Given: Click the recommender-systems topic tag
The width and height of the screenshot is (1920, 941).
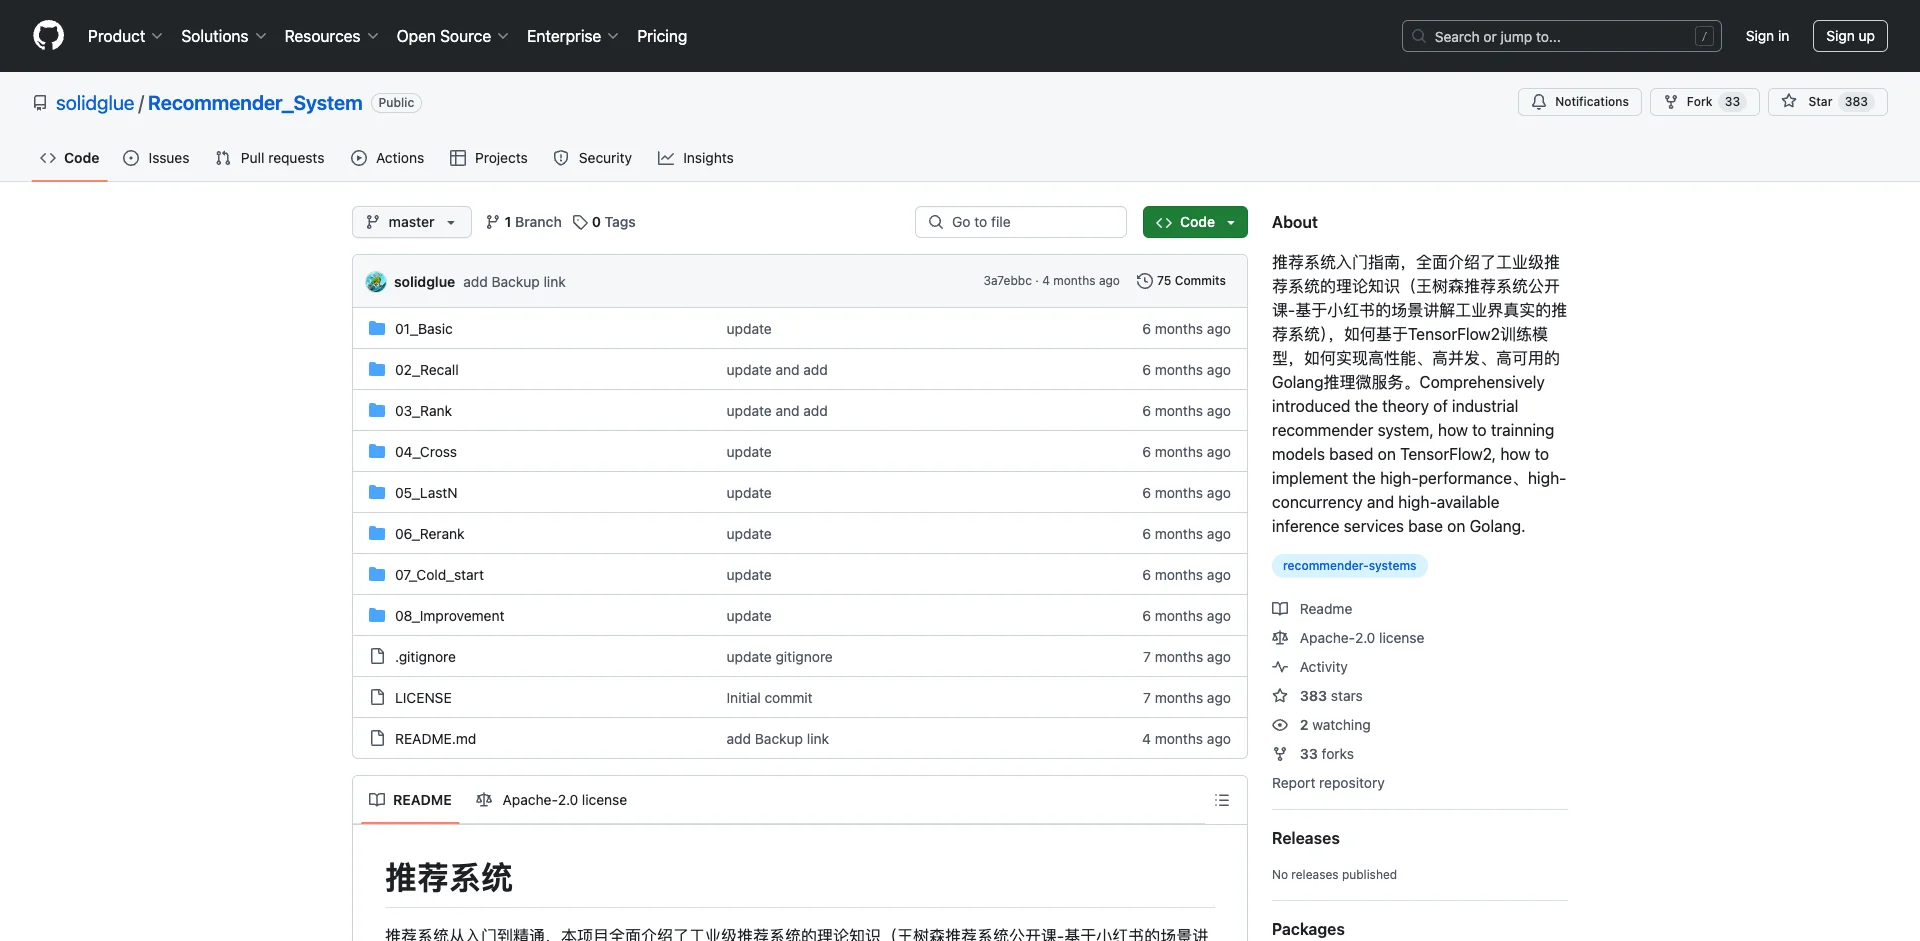Looking at the screenshot, I should [x=1349, y=566].
